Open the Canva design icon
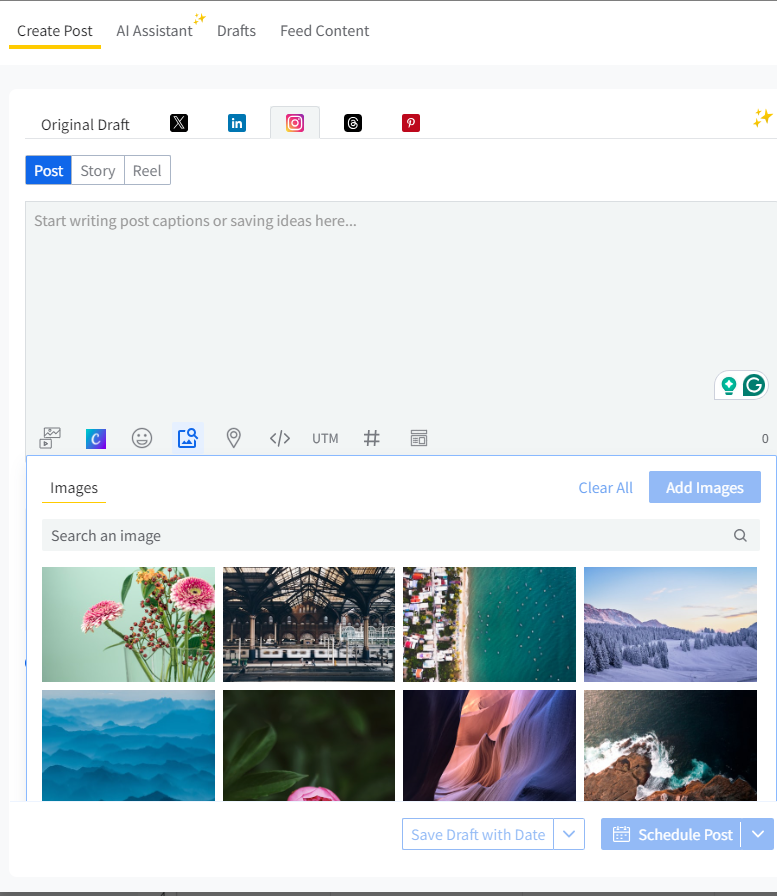Screen dimensions: 777x896 96,438
